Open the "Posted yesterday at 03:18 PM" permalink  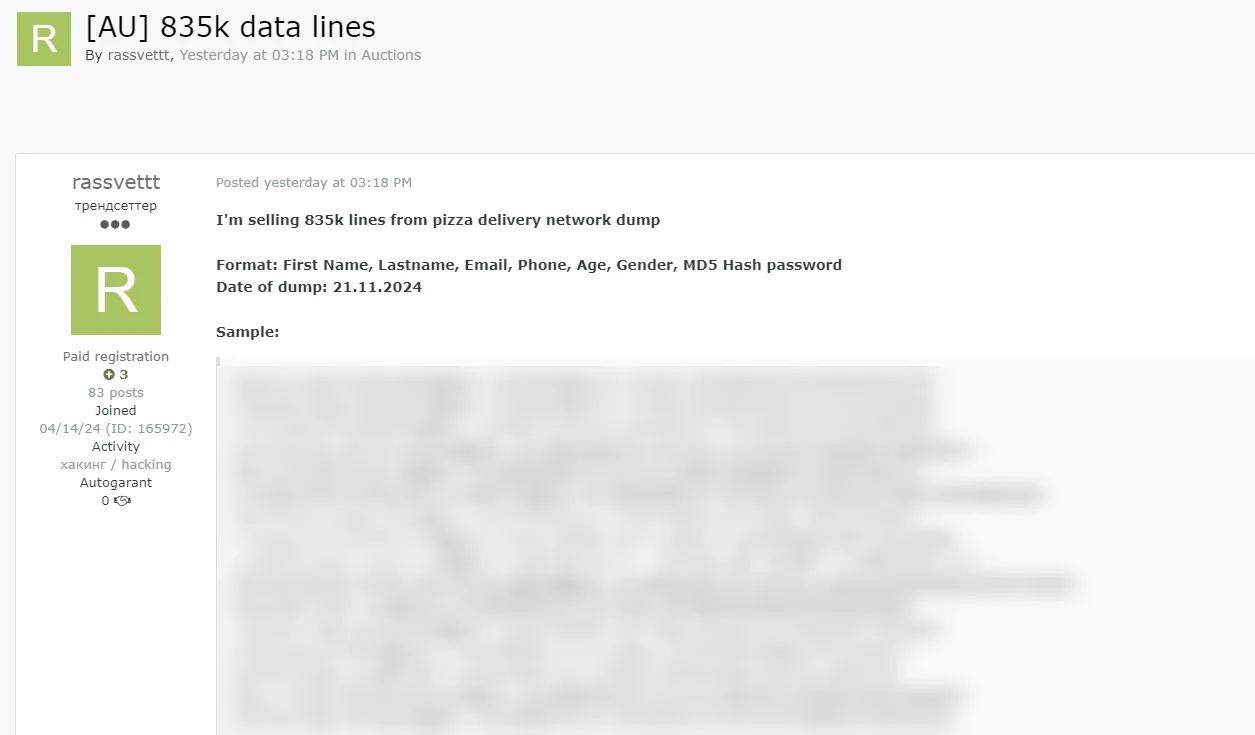314,183
